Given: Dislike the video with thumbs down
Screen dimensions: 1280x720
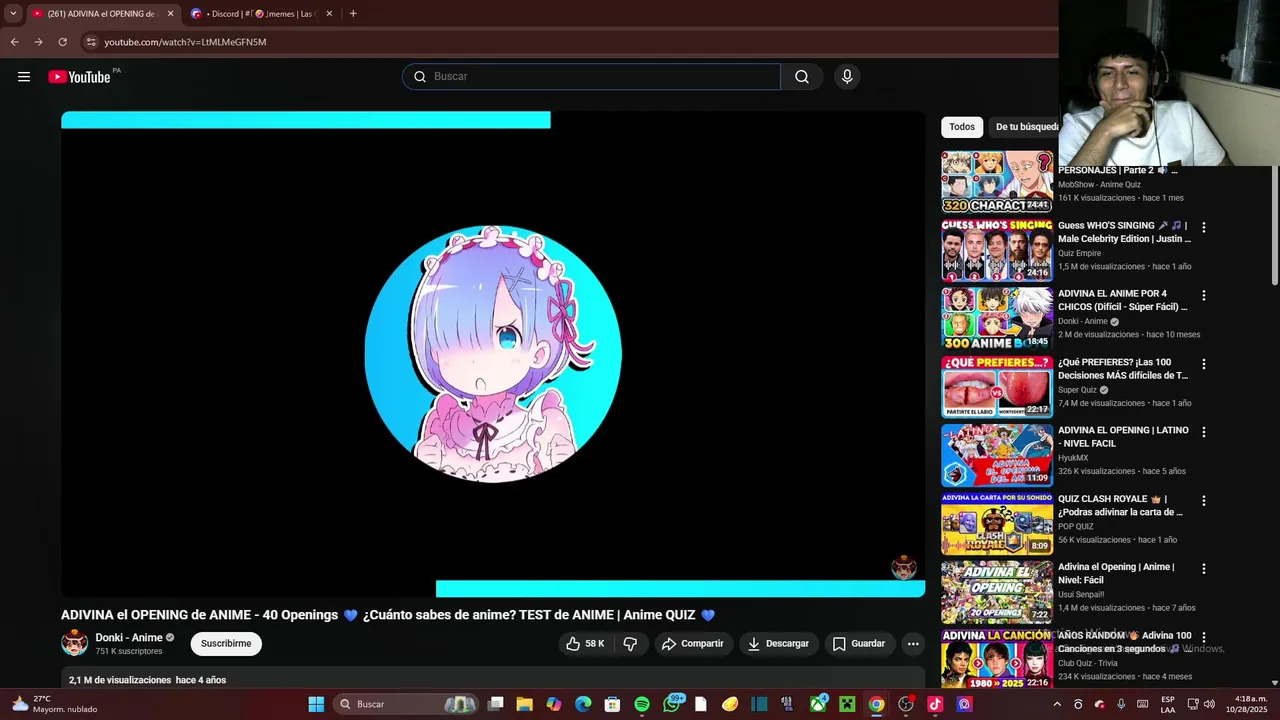Looking at the screenshot, I should tap(630, 644).
